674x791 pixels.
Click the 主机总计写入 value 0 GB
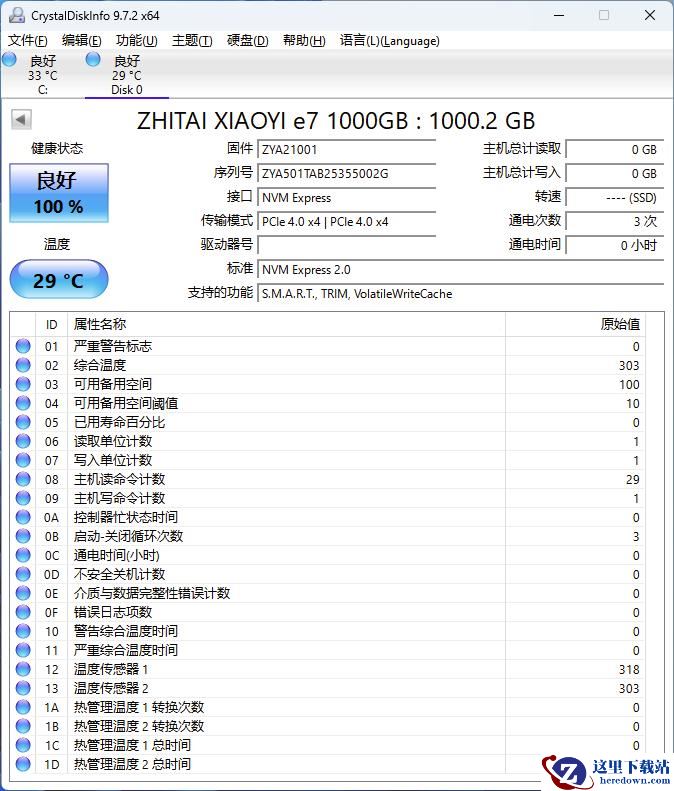coord(614,174)
